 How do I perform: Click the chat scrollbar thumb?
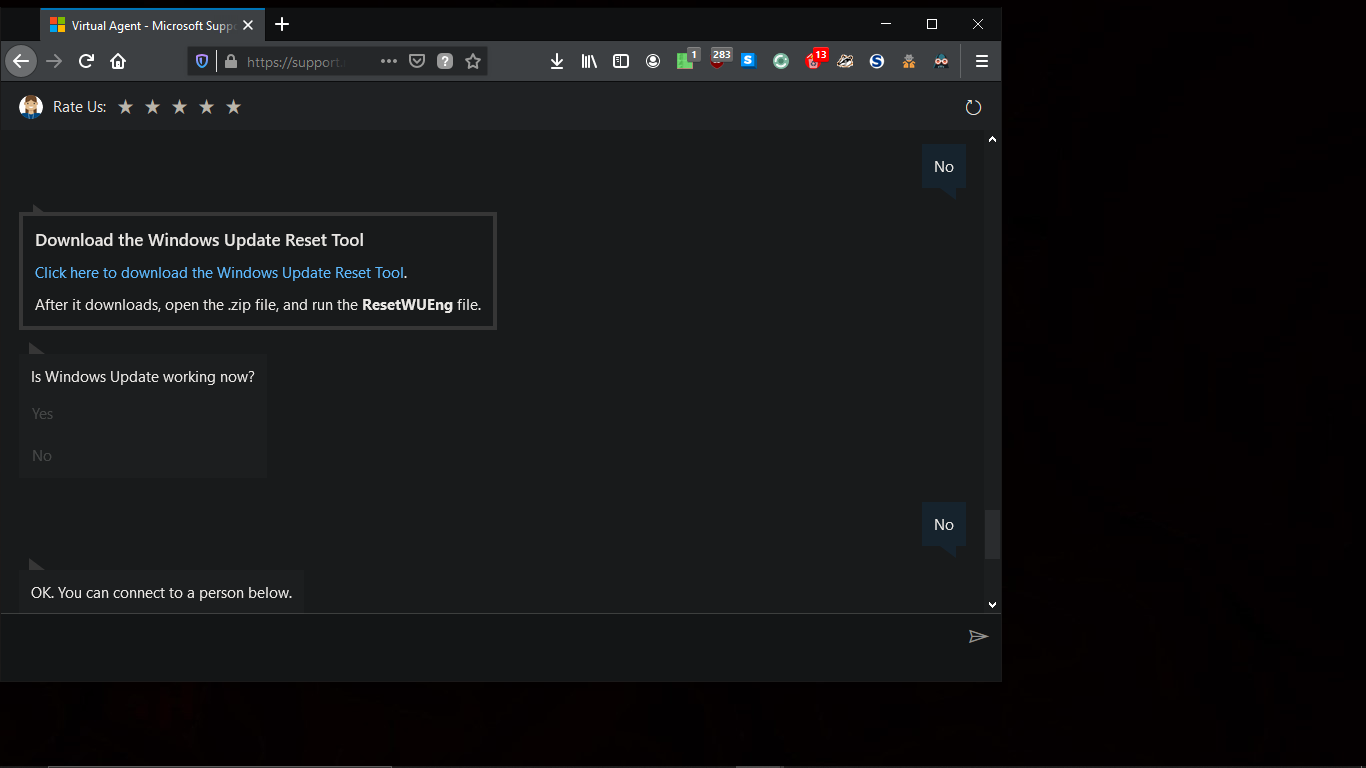click(992, 534)
